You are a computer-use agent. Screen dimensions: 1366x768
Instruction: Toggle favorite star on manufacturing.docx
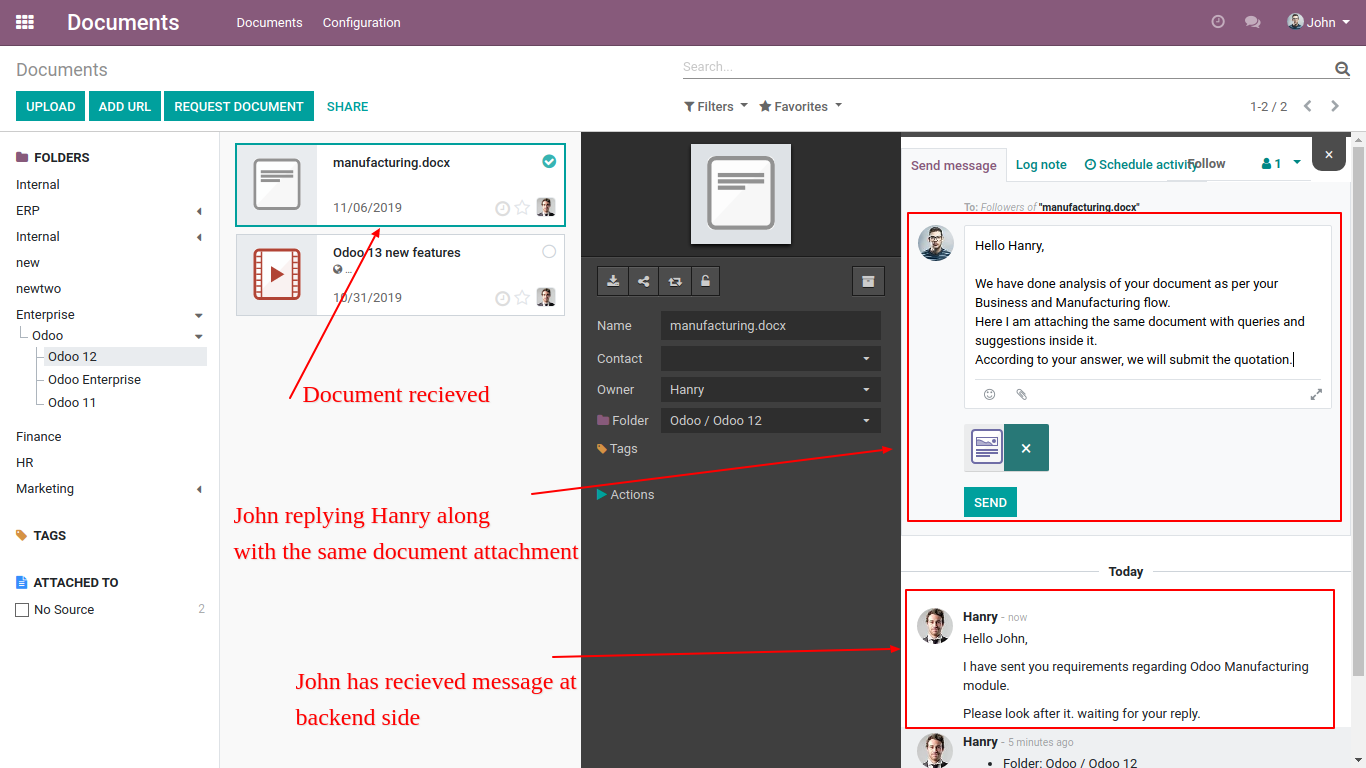click(522, 208)
